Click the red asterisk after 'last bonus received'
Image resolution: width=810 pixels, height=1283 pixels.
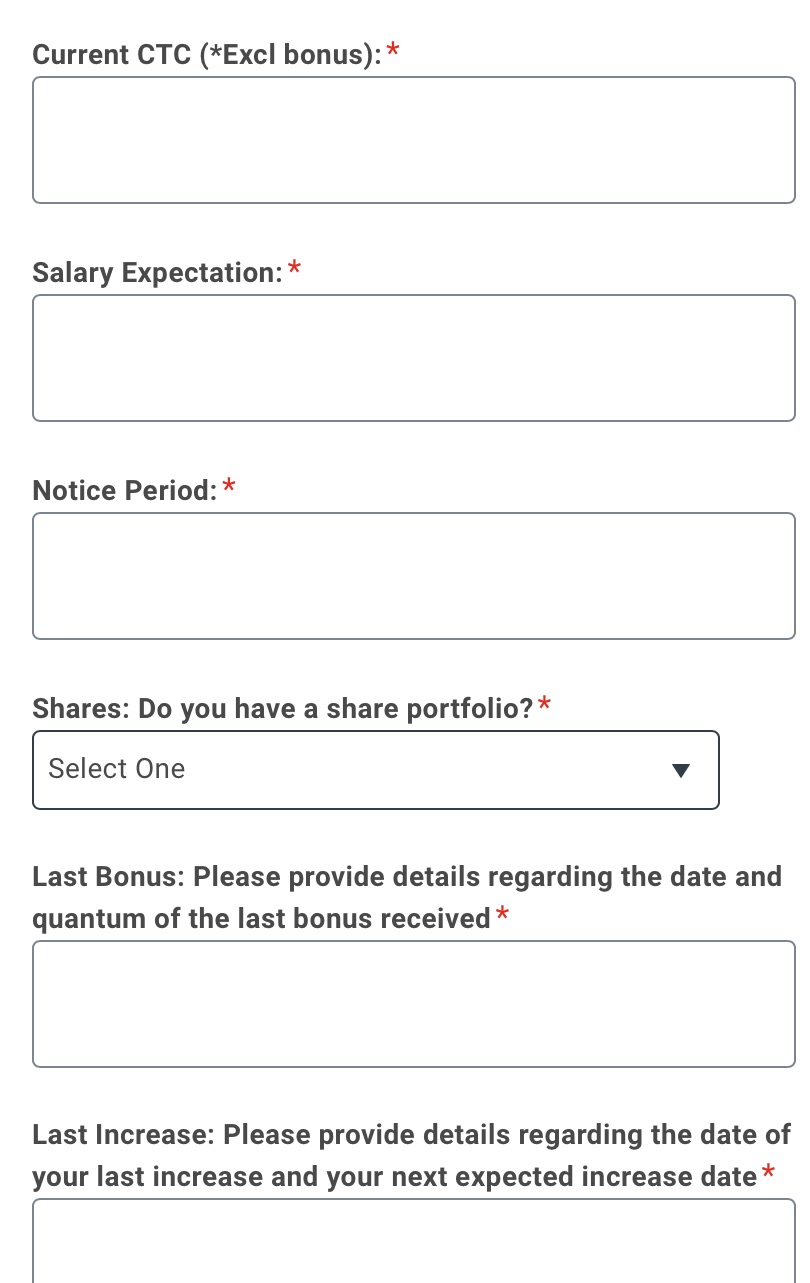(x=502, y=915)
